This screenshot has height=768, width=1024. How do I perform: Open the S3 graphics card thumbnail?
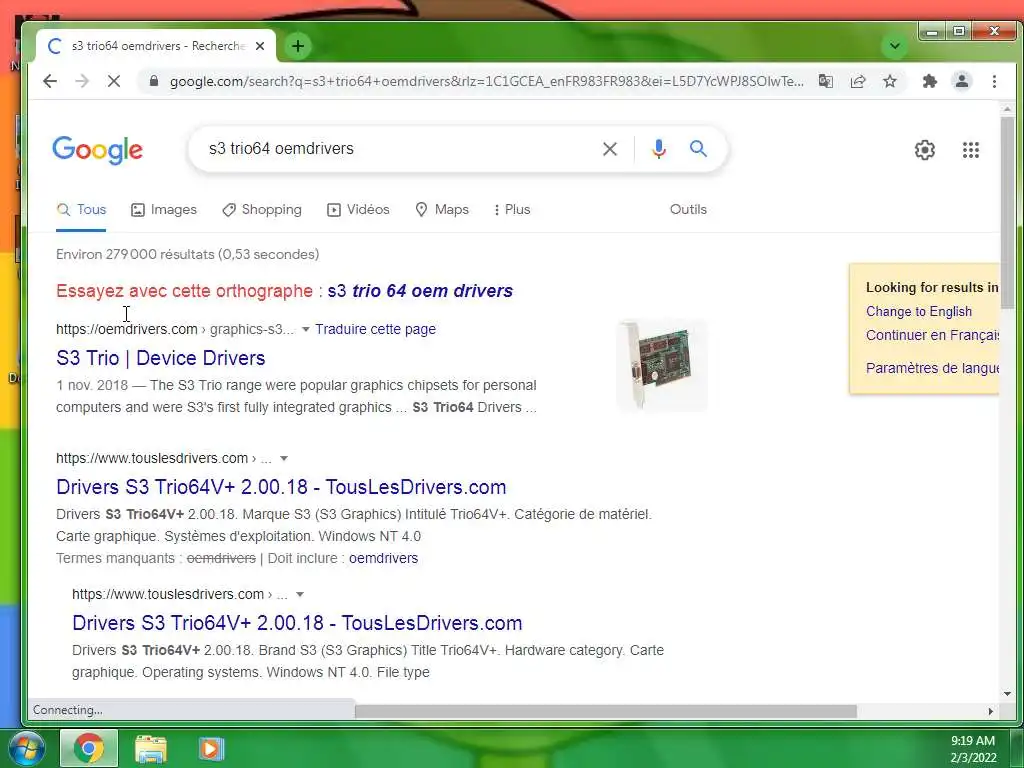tap(662, 366)
